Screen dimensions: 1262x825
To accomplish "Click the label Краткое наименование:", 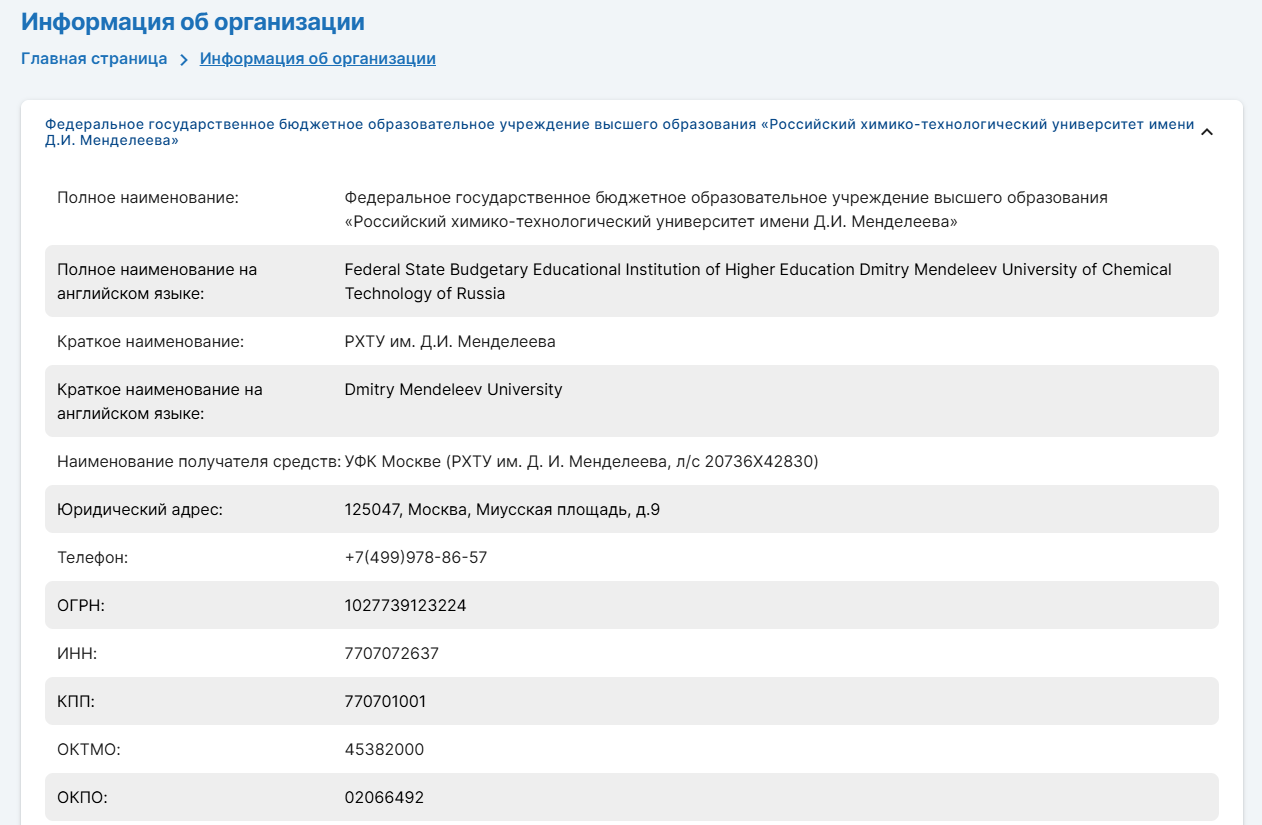I will (x=150, y=342).
